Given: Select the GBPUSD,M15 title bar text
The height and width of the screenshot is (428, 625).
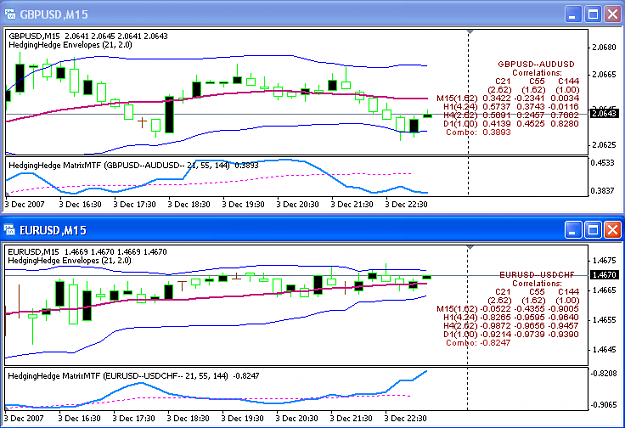Looking at the screenshot, I should pyautogui.click(x=54, y=15).
